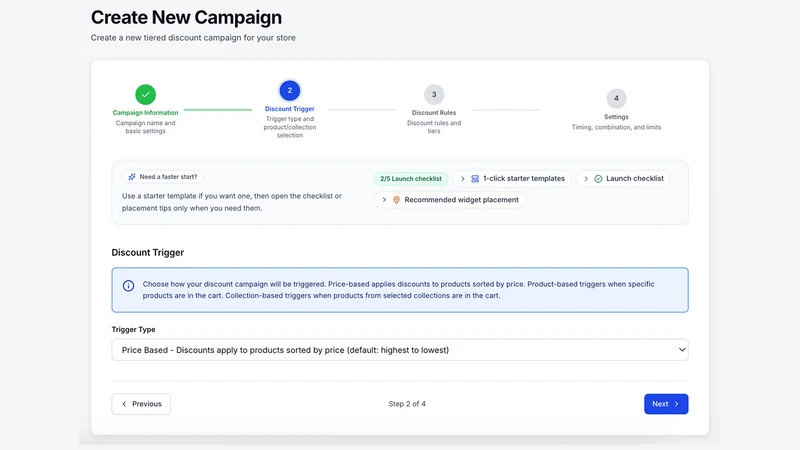Click the 1-click starter templates icon
800x450 pixels.
pyautogui.click(x=475, y=179)
